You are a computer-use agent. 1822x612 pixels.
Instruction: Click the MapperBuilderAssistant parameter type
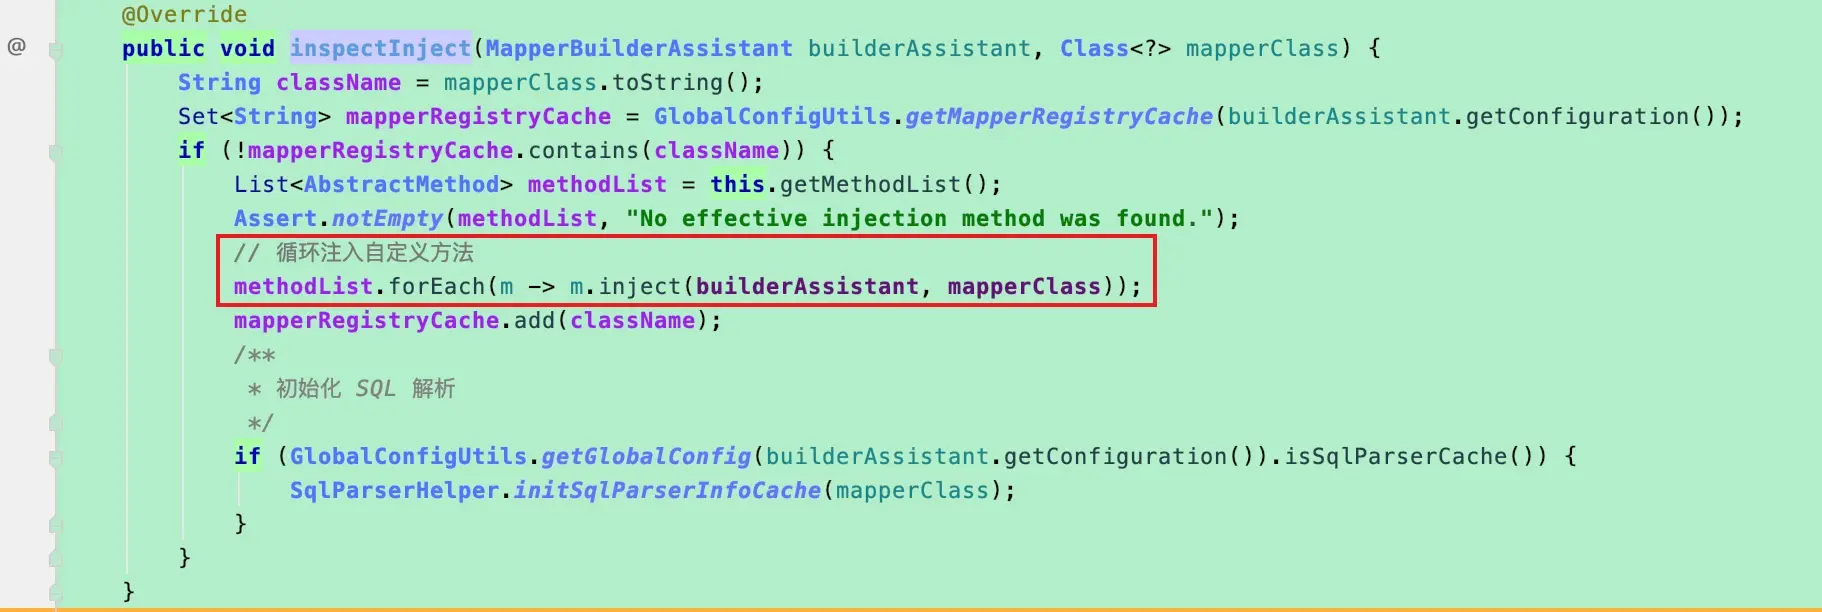tap(638, 48)
